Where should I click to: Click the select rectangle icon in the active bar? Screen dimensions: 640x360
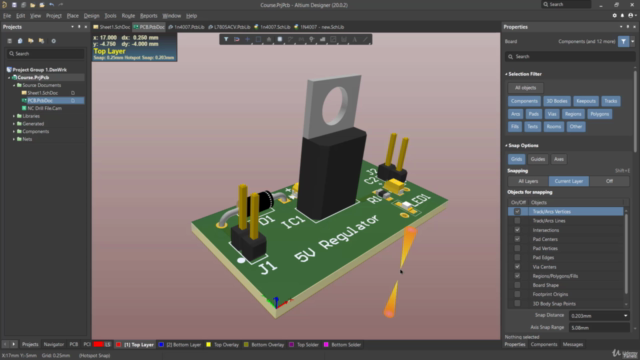(x=258, y=39)
